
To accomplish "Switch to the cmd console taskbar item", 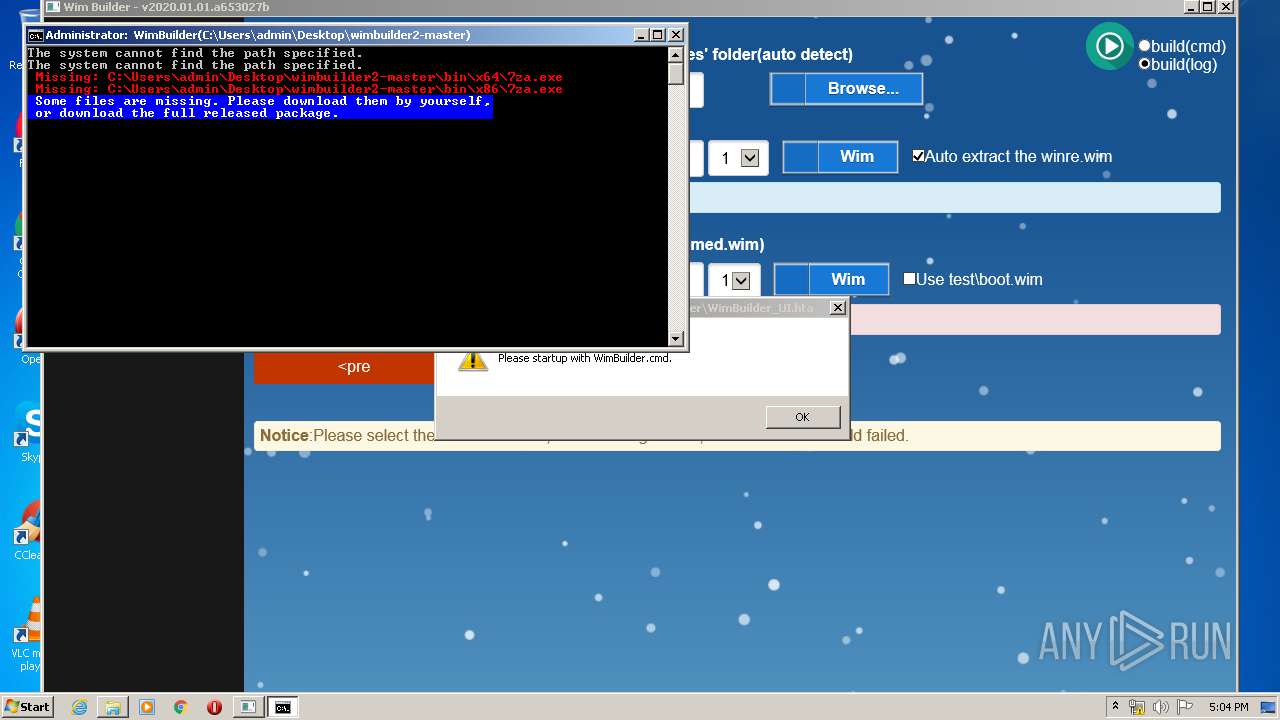I will 283,707.
